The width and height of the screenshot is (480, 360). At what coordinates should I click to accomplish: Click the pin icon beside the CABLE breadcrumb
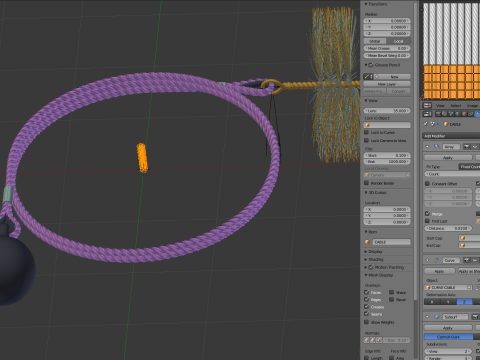coord(425,124)
